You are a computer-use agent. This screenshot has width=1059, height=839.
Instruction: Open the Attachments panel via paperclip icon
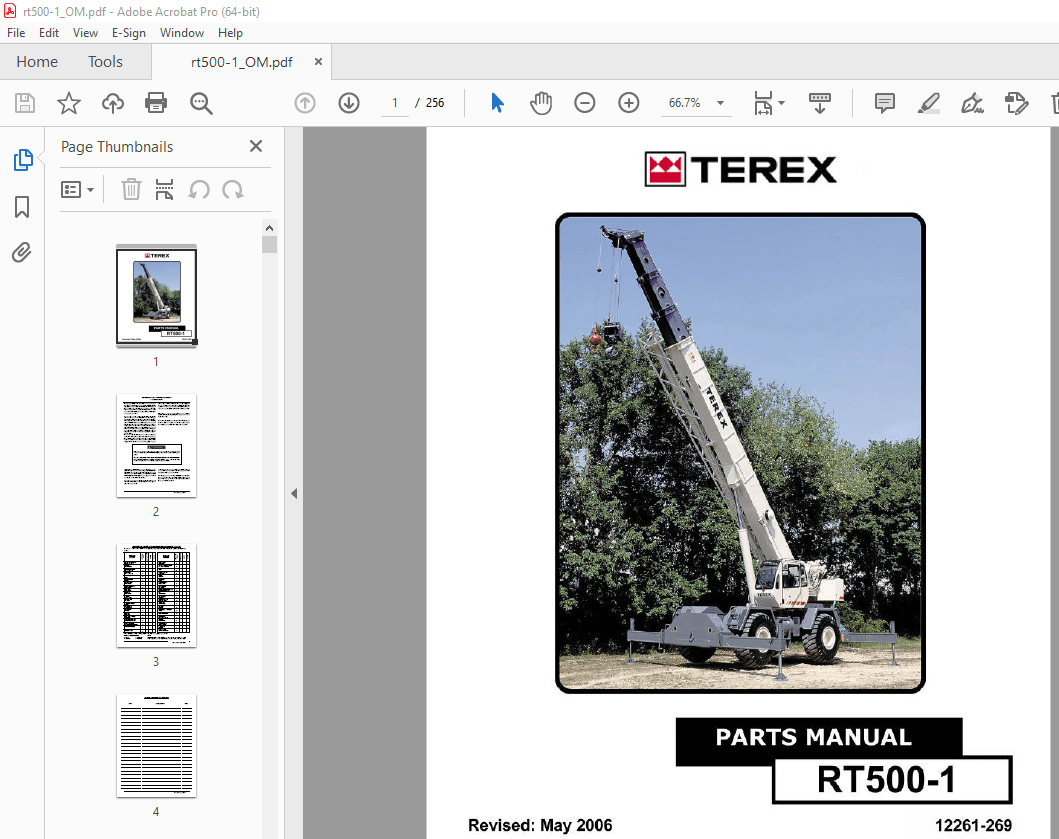click(22, 252)
